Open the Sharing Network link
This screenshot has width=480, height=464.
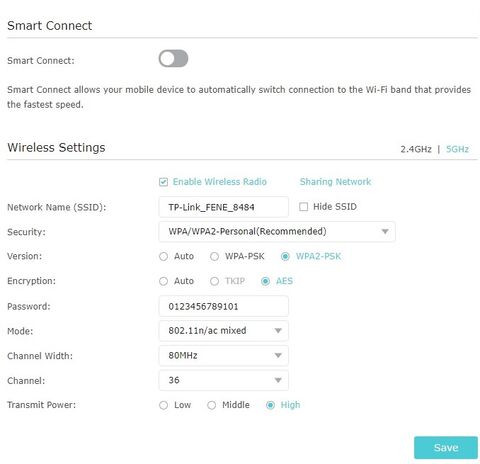(x=335, y=182)
